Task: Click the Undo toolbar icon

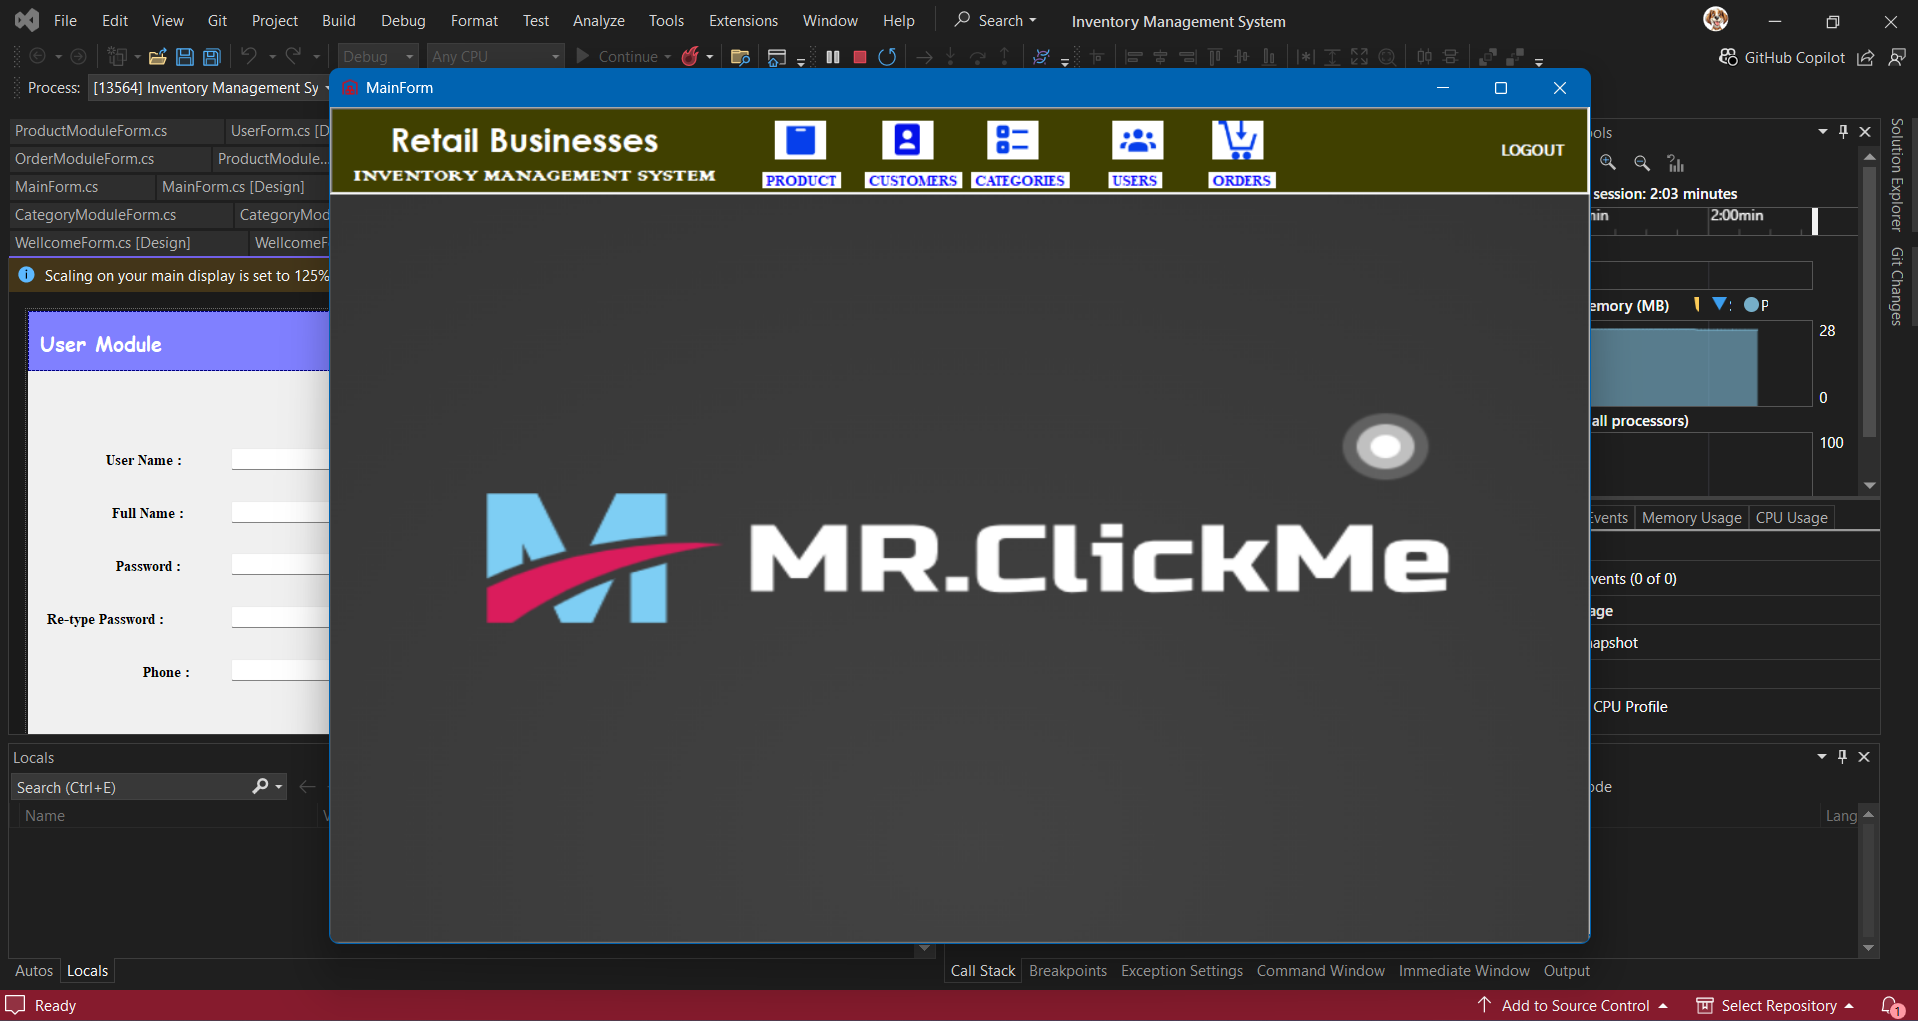Action: [x=249, y=57]
